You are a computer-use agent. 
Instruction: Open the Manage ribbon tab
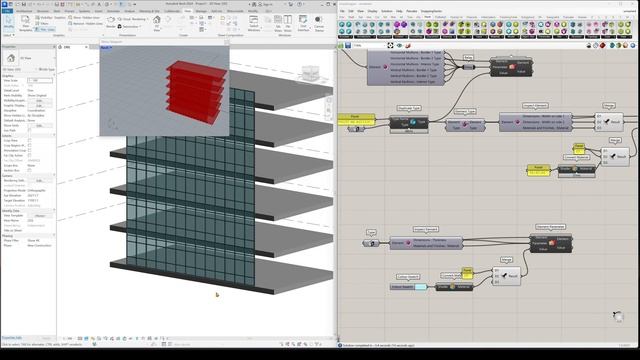[201, 11]
